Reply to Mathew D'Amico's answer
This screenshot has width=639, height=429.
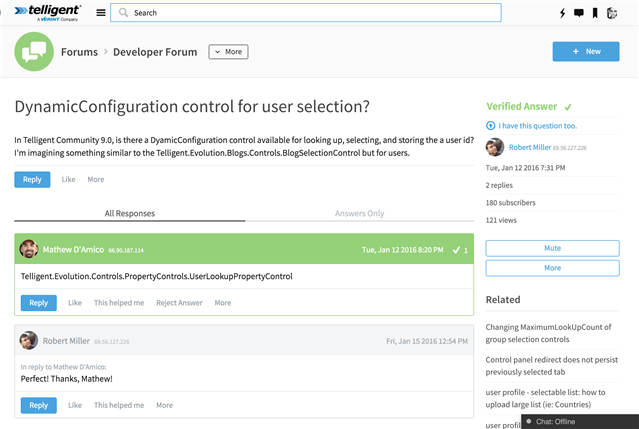tap(39, 303)
